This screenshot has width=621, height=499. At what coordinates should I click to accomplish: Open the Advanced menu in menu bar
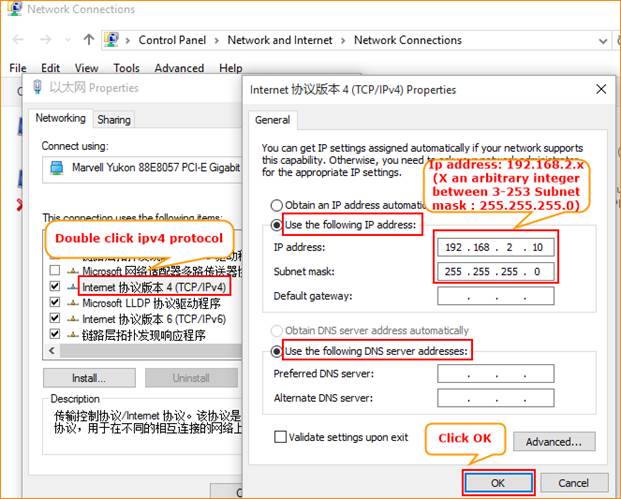pos(179,68)
